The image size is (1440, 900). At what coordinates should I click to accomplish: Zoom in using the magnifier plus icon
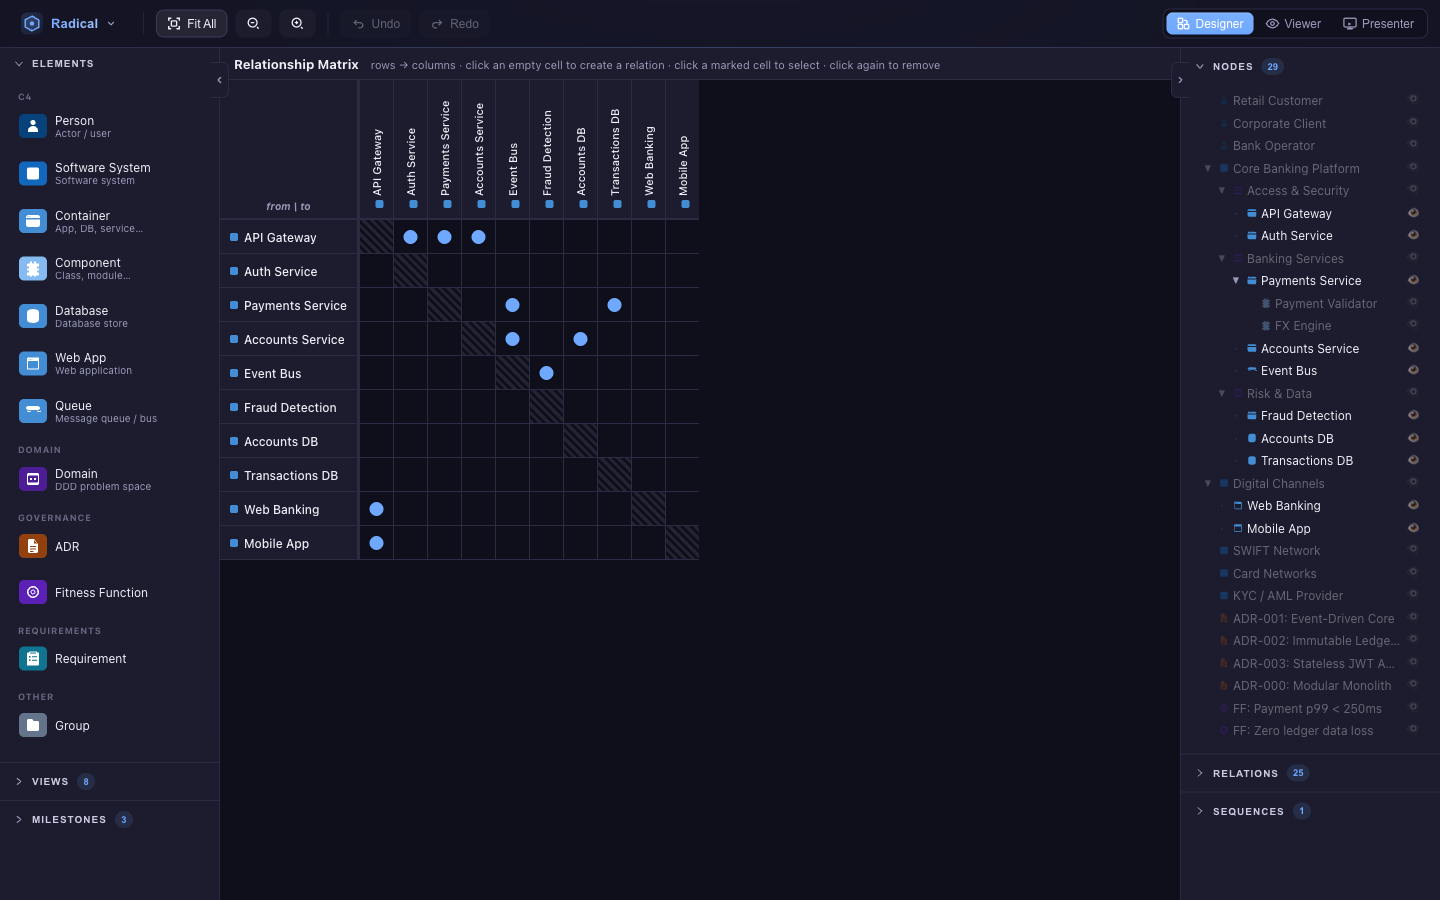[x=297, y=23]
